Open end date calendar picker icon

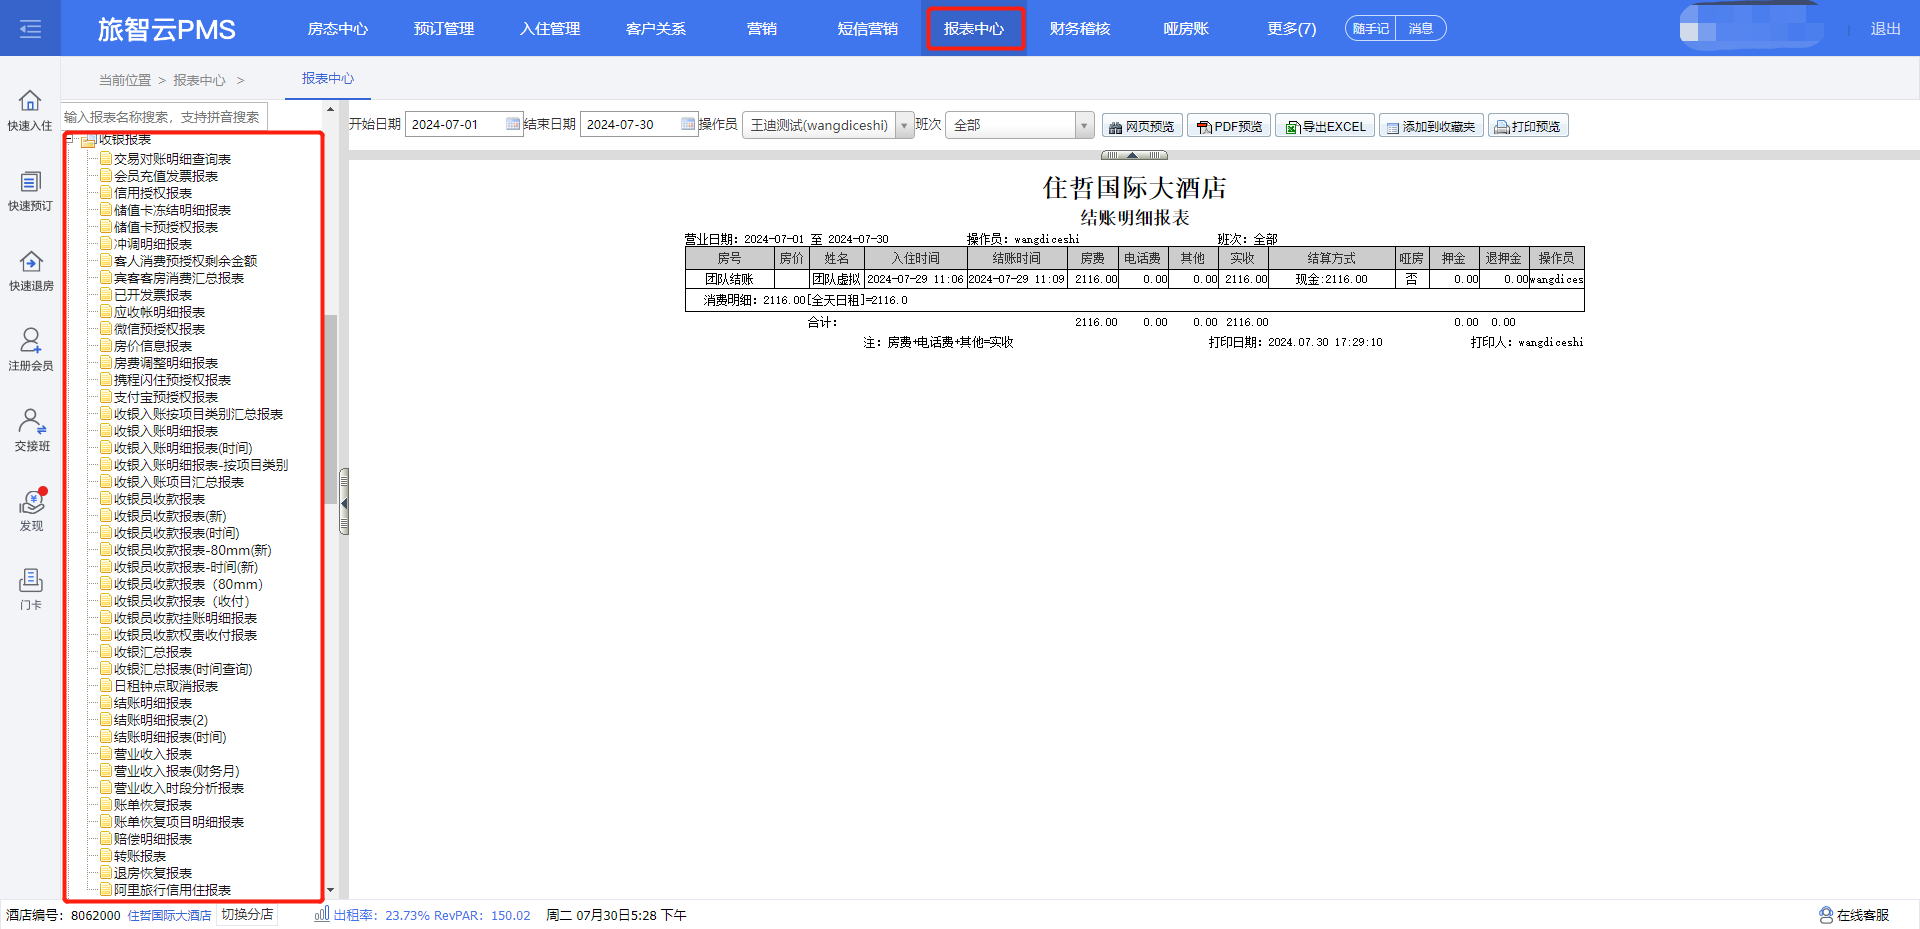[x=688, y=124]
